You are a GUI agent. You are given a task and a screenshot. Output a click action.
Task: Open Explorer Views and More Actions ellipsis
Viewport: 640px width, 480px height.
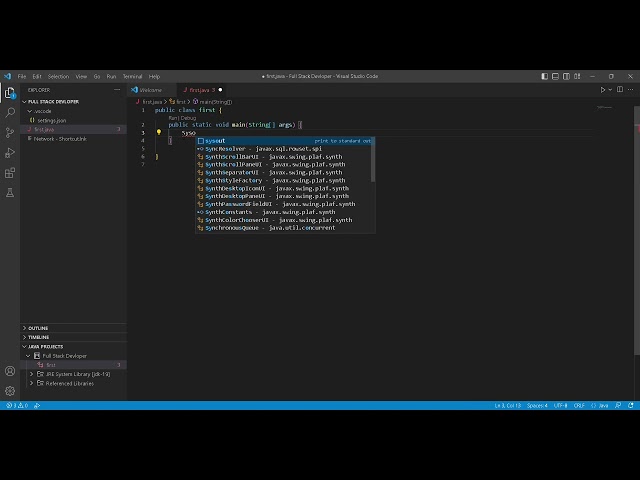[117, 90]
